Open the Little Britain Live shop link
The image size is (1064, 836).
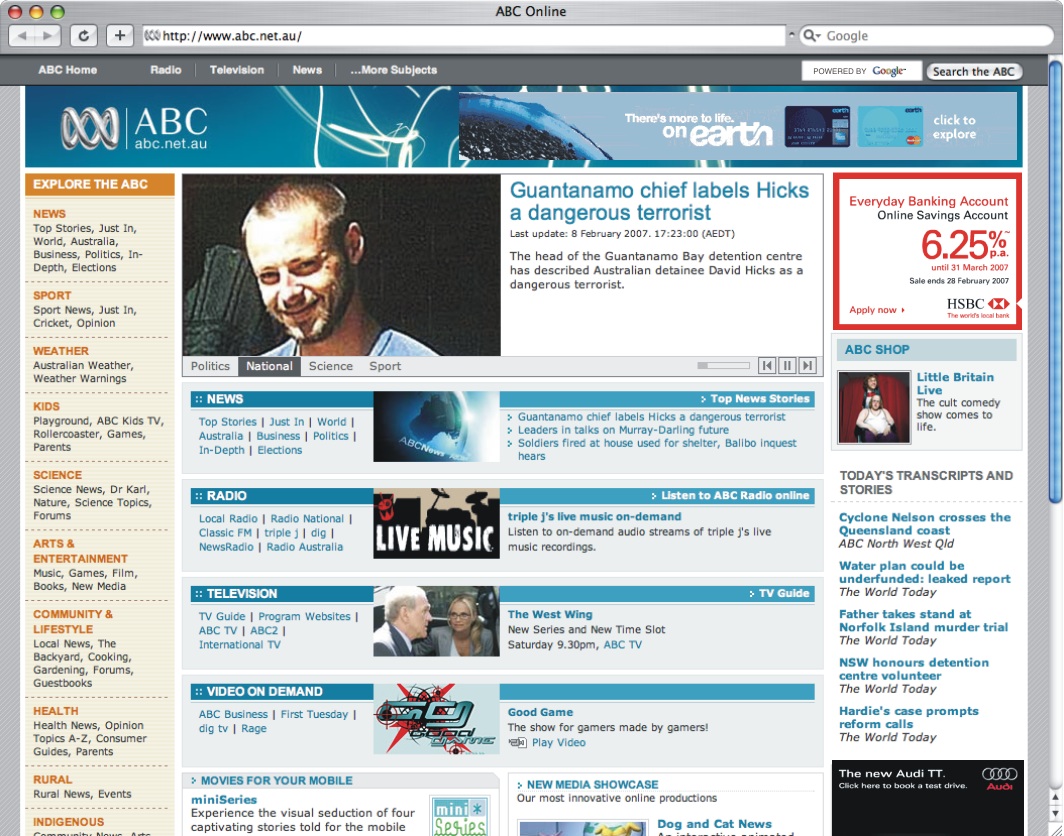[x=955, y=383]
